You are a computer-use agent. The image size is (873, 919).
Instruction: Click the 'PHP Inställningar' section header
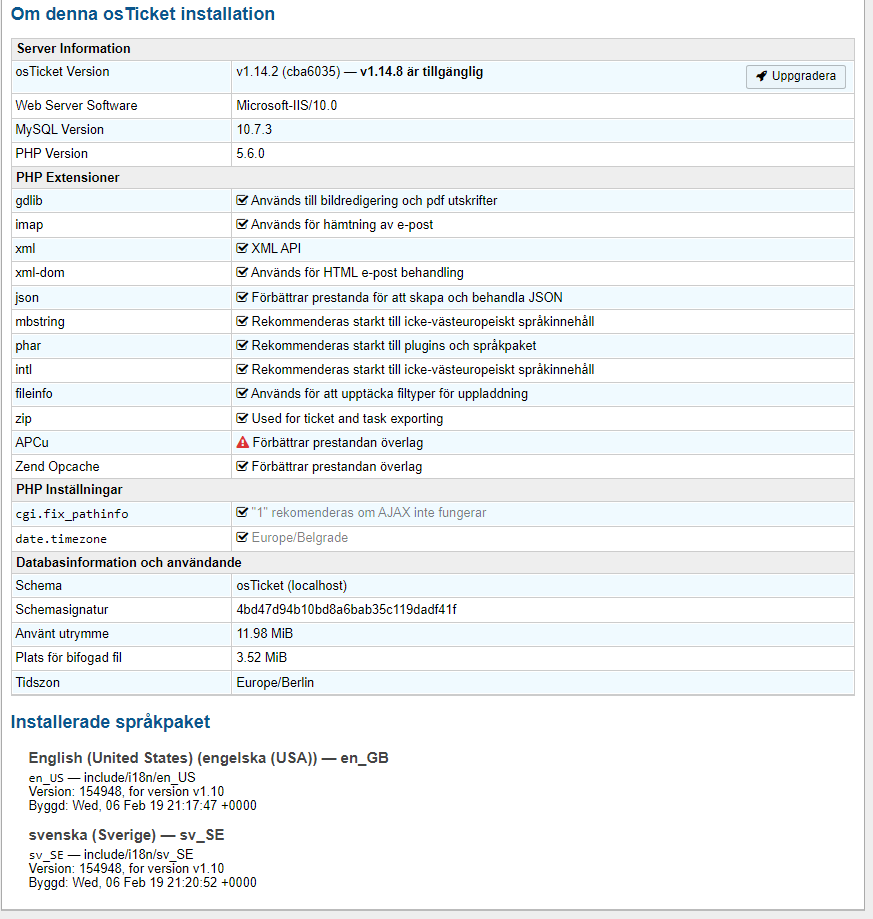69,489
